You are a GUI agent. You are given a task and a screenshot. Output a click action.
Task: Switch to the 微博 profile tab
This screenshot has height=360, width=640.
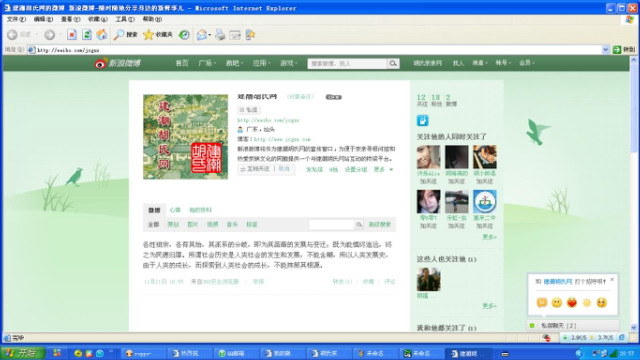point(154,210)
